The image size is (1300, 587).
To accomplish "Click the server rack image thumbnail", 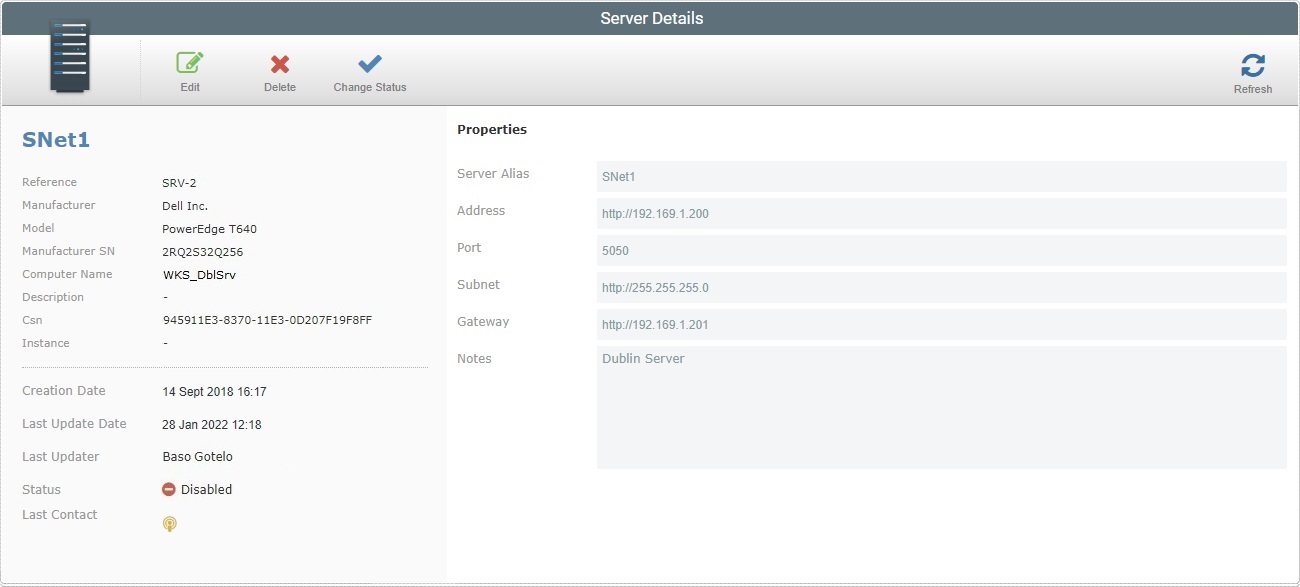I will (x=68, y=55).
